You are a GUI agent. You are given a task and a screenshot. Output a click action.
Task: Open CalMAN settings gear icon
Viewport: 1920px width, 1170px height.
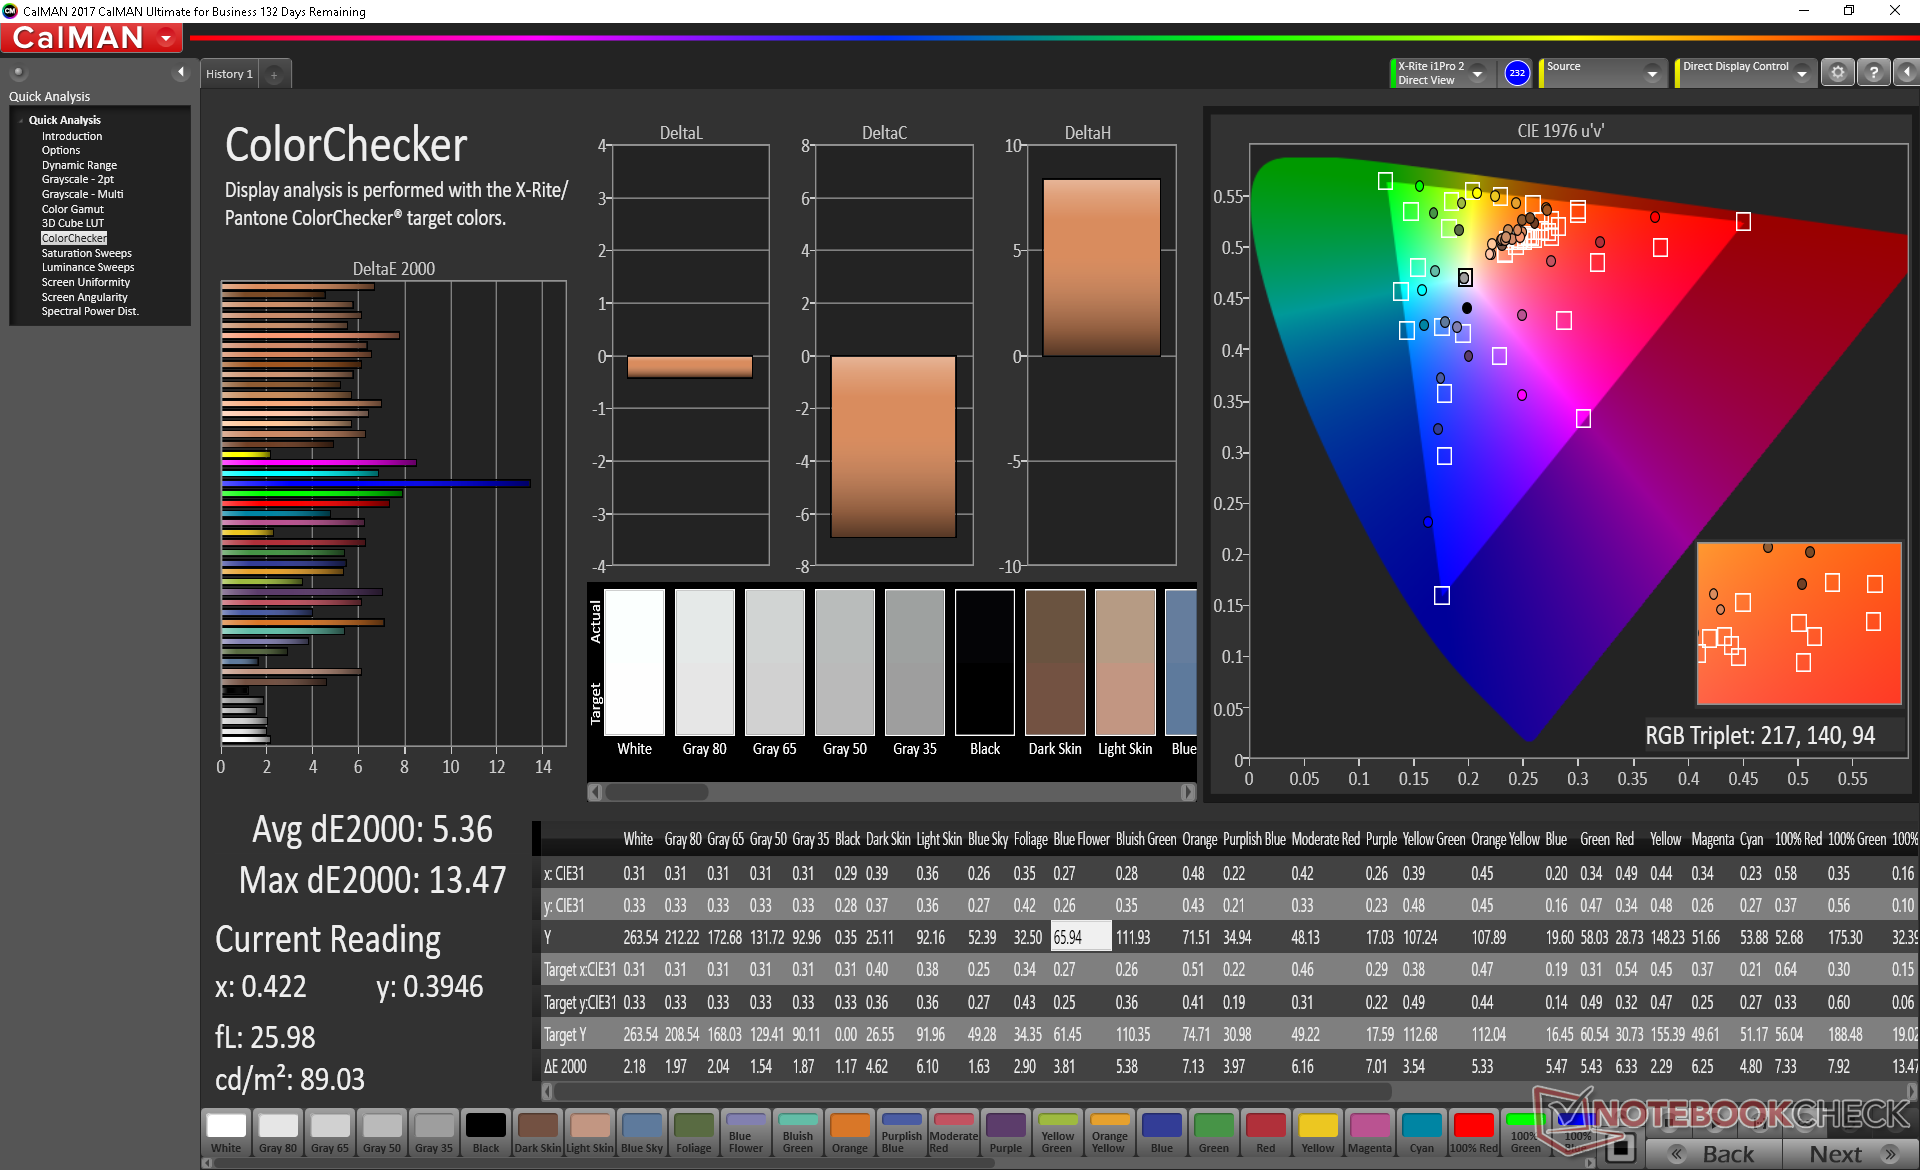click(x=1837, y=73)
